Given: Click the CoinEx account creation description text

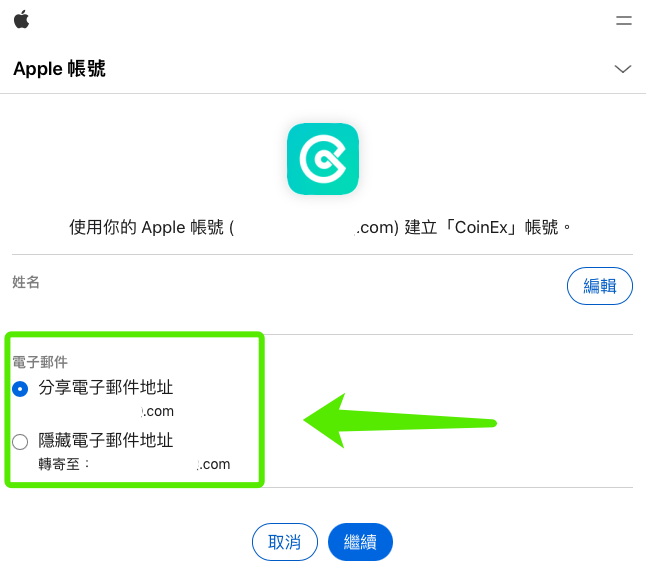Looking at the screenshot, I should pyautogui.click(x=320, y=227).
